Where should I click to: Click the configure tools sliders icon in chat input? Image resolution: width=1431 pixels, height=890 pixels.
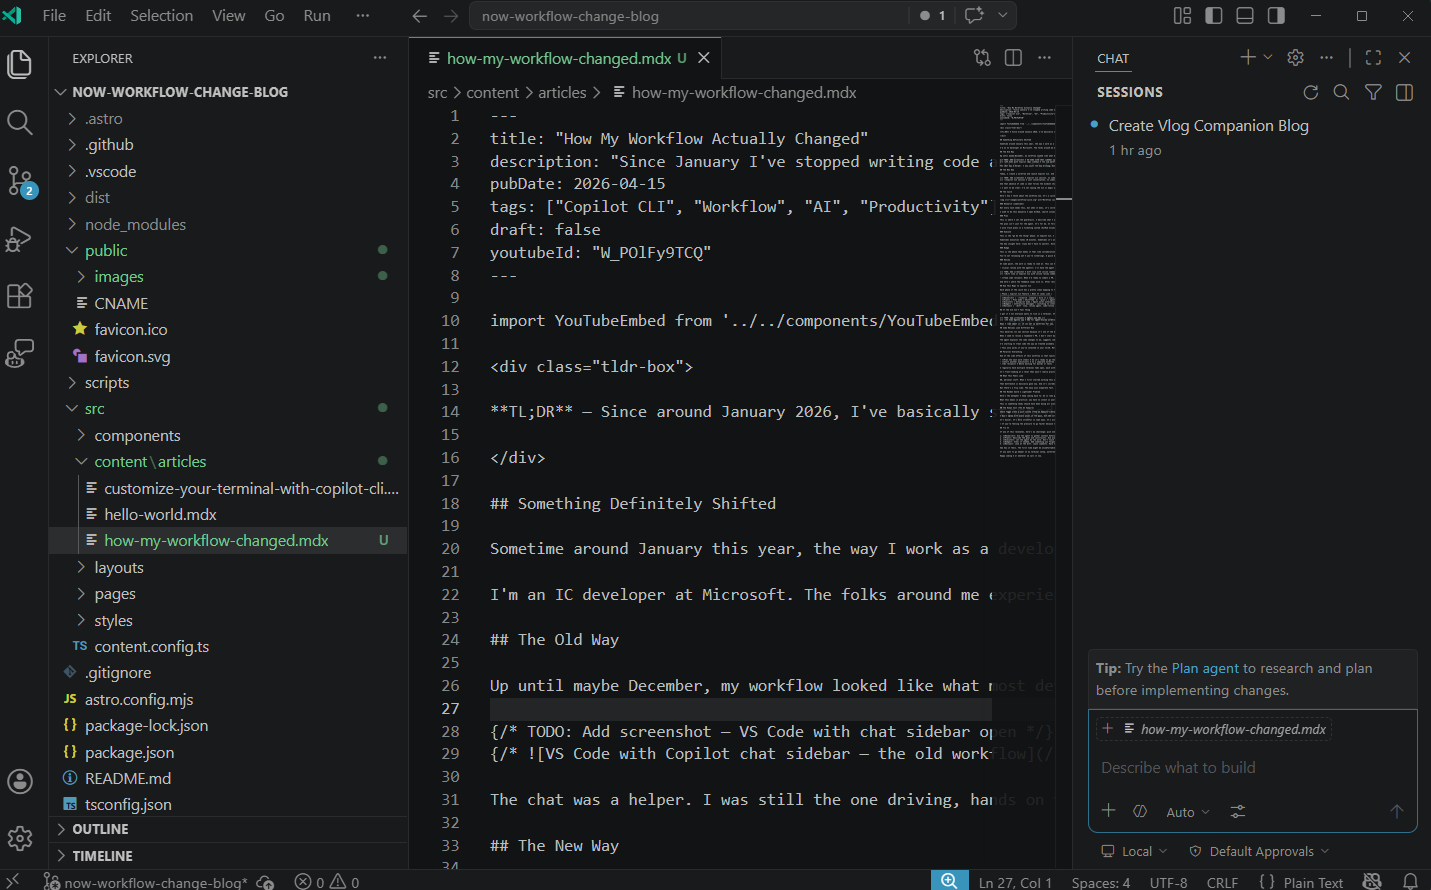[1238, 812]
